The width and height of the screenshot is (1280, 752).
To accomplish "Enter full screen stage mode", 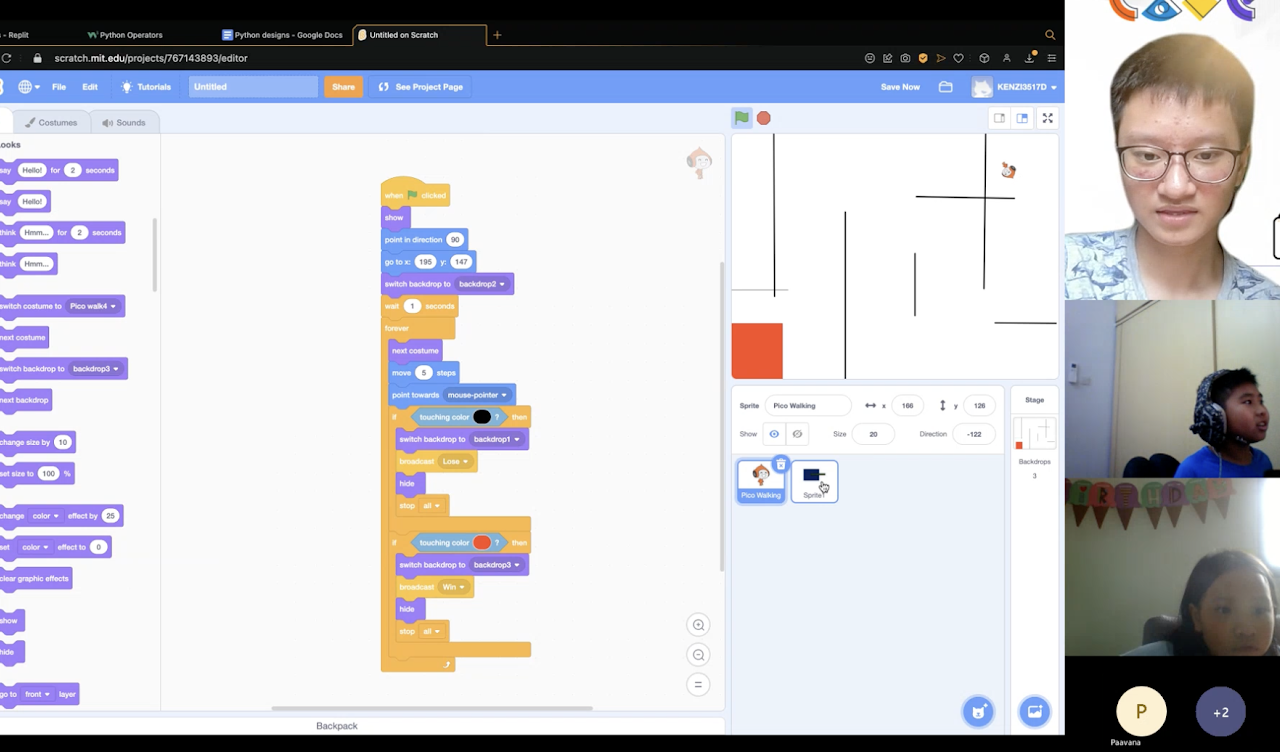I will (x=1047, y=118).
